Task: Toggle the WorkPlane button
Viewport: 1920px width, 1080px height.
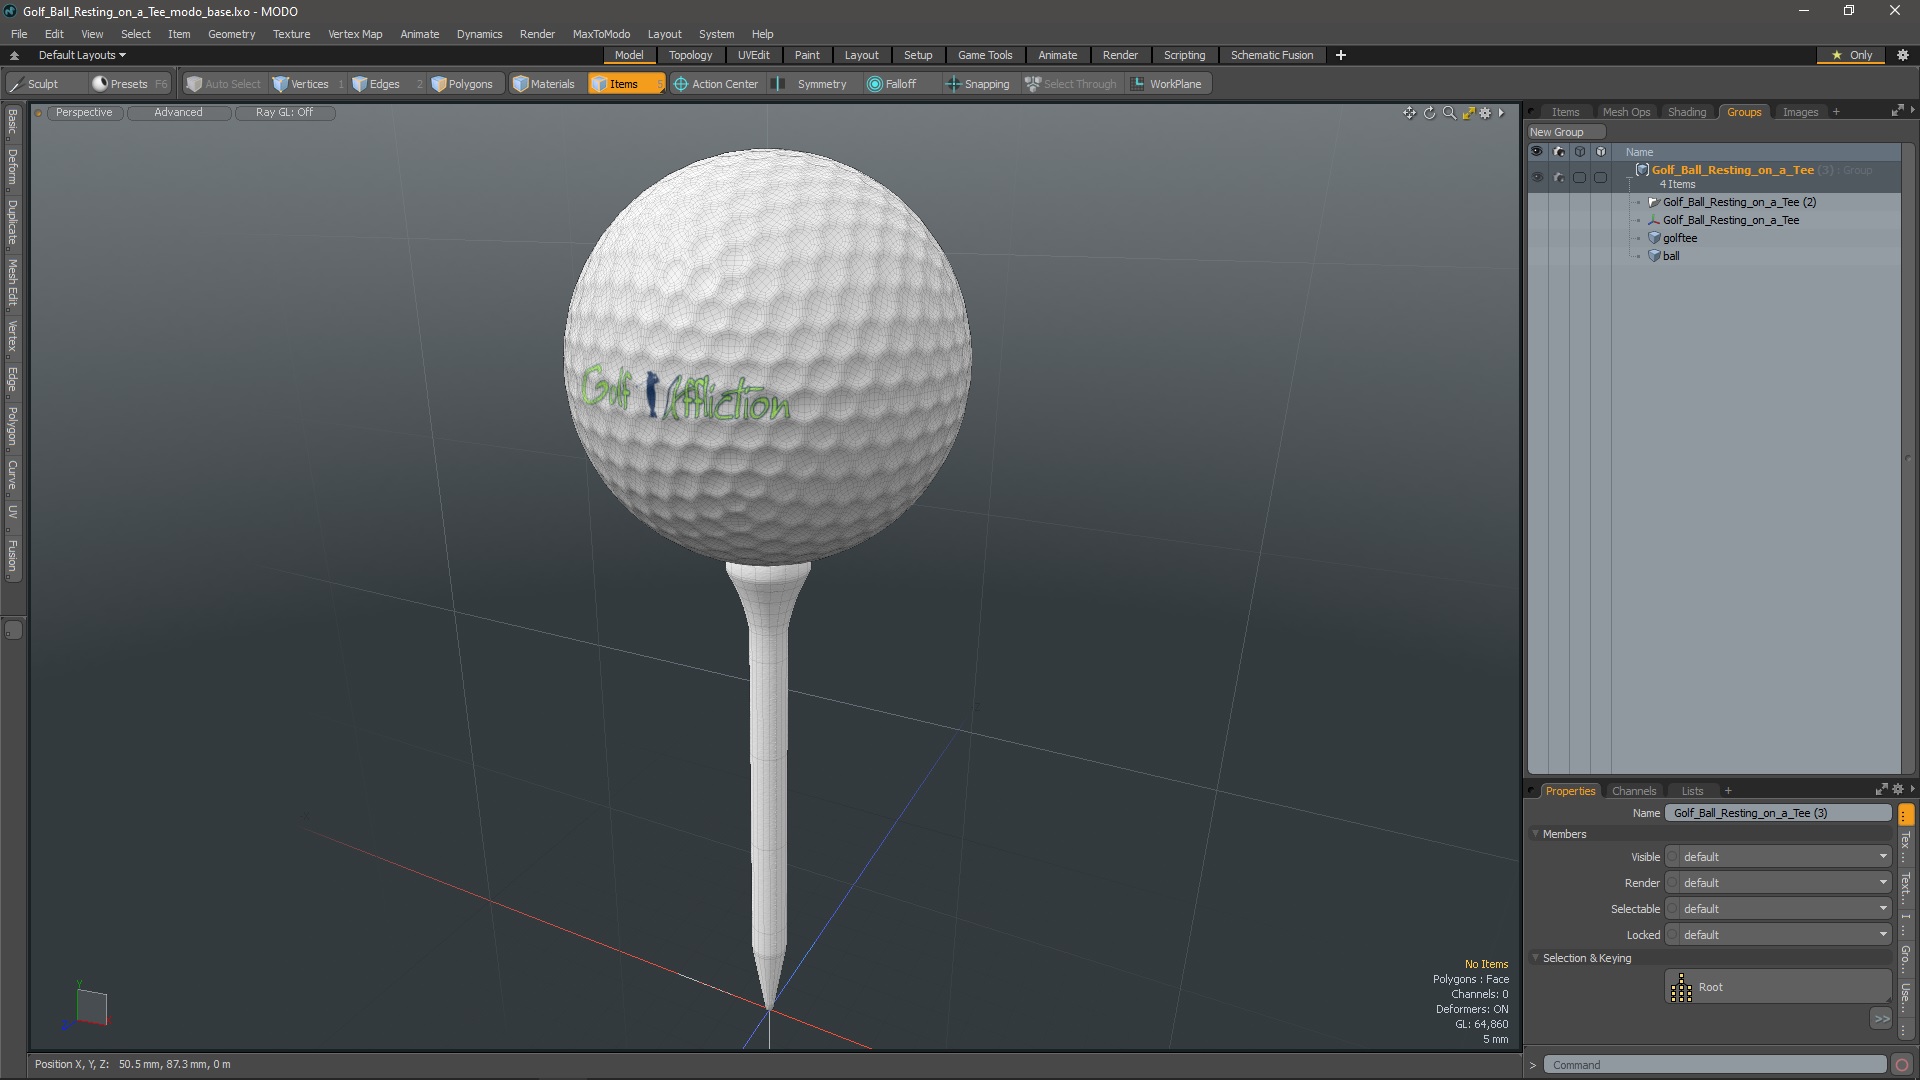Action: click(x=1166, y=84)
